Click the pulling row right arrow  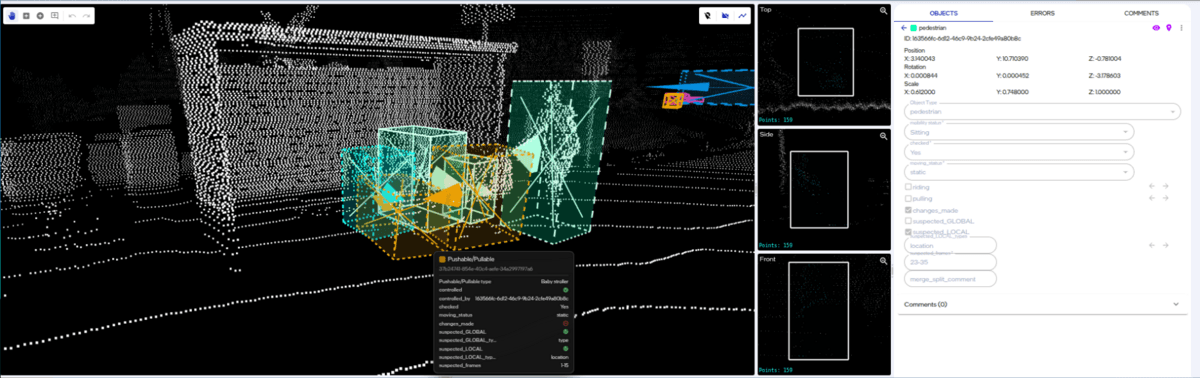coord(1165,198)
